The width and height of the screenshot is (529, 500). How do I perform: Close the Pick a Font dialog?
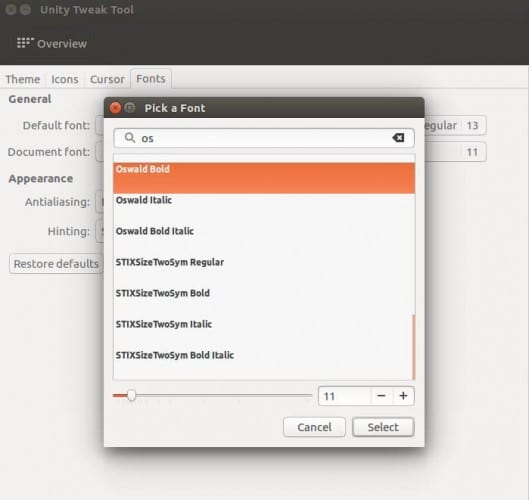pyautogui.click(x=115, y=108)
